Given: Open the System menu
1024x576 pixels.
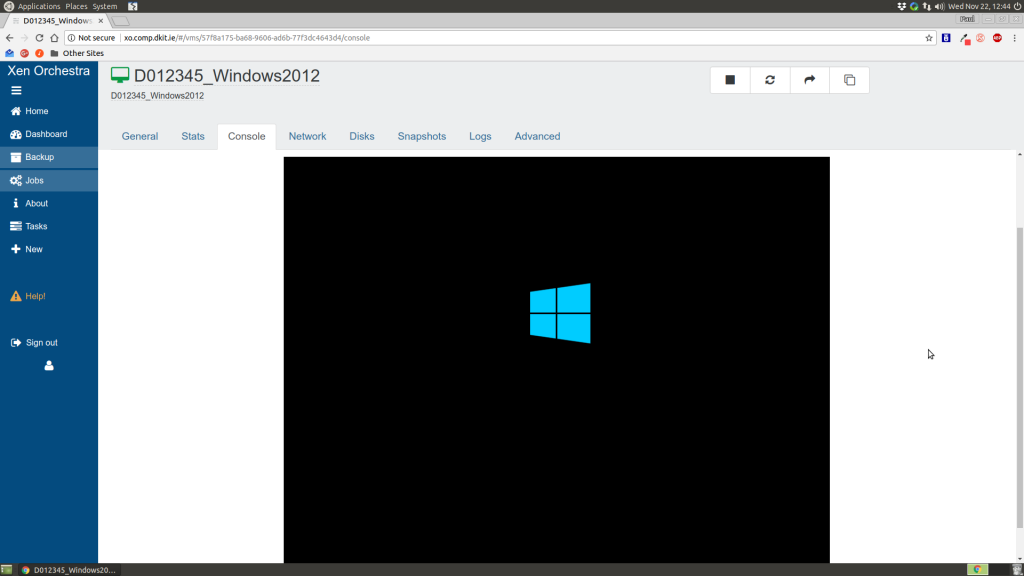Looking at the screenshot, I should click(104, 6).
